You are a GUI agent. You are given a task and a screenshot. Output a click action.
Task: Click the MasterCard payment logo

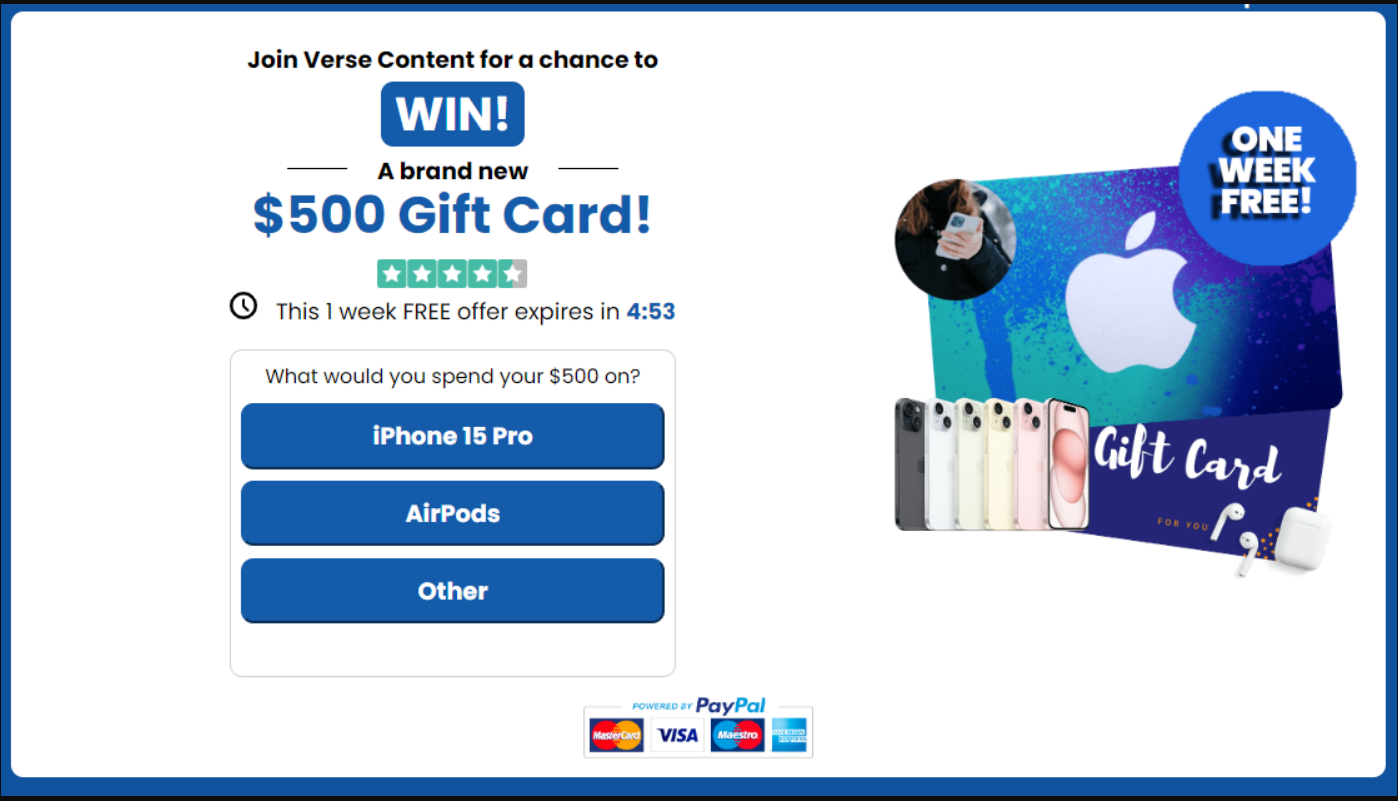coord(616,736)
